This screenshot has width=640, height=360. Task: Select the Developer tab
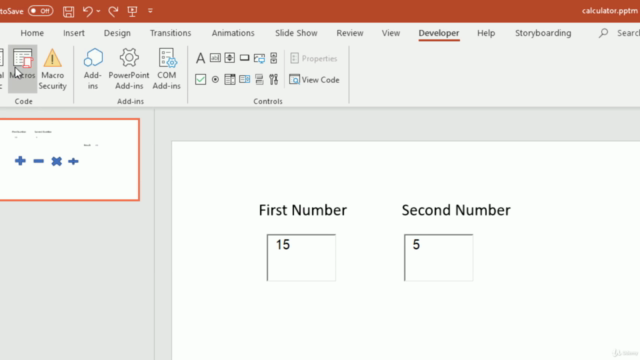point(439,33)
